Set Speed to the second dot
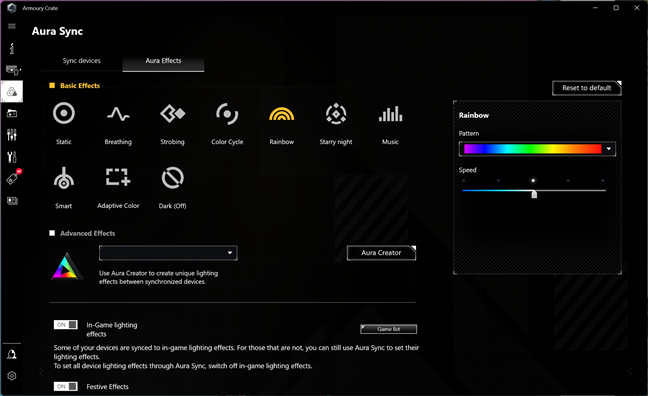This screenshot has width=648, height=396. [x=498, y=181]
